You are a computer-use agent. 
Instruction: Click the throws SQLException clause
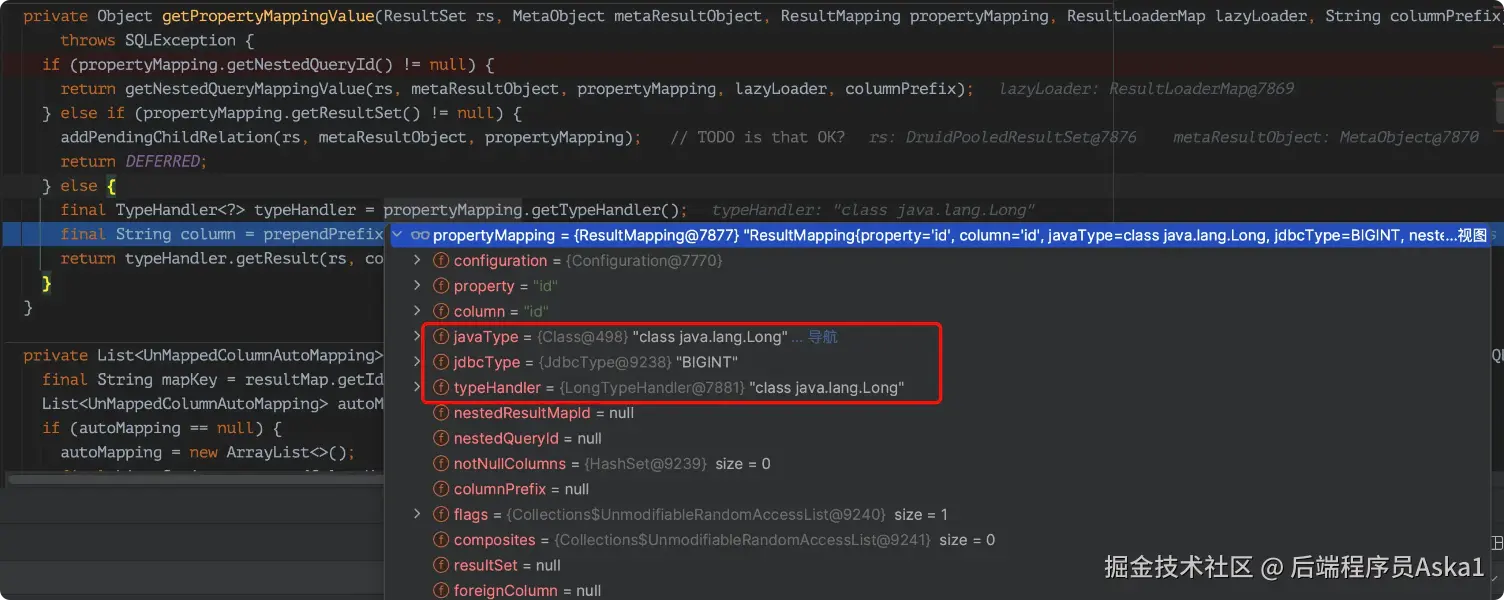coord(148,40)
